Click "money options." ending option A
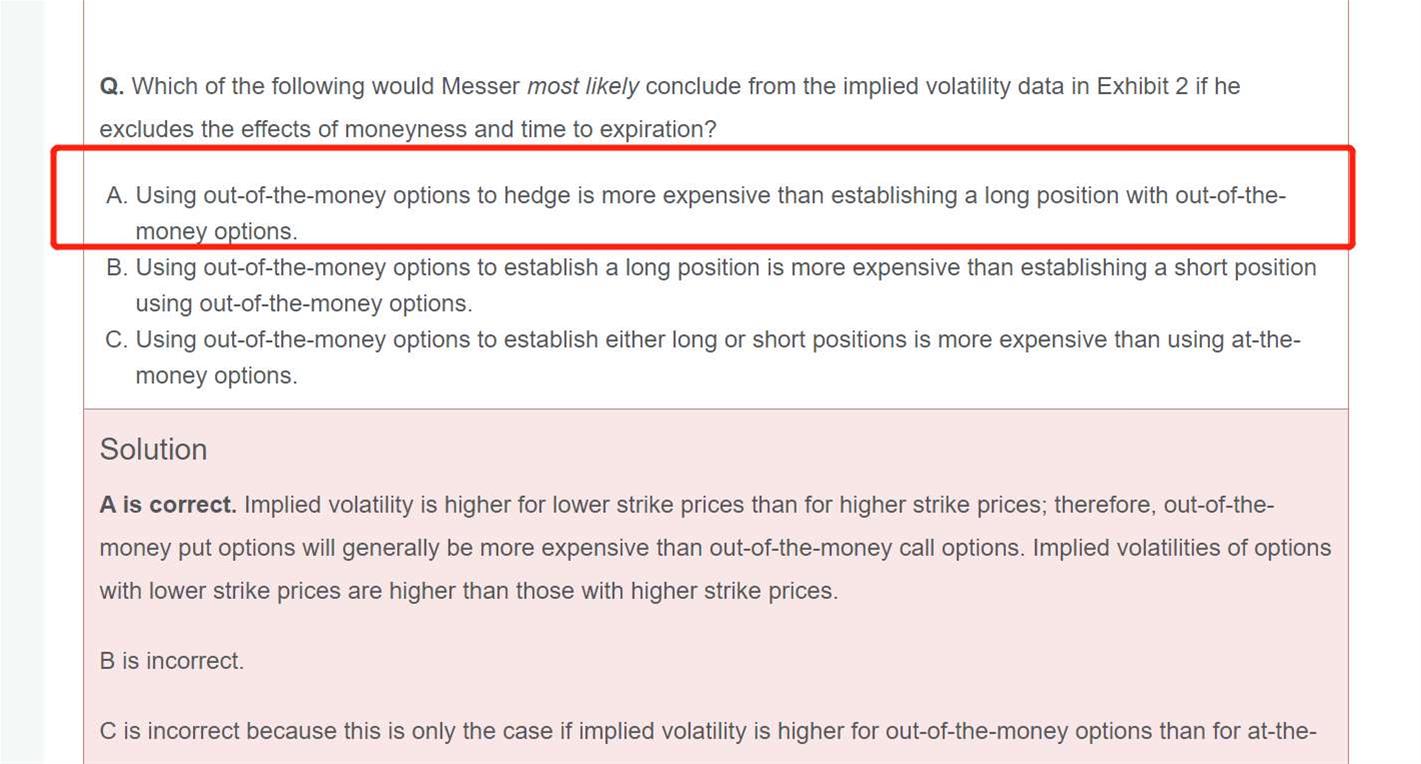This screenshot has height=764, width=1421. [x=216, y=232]
